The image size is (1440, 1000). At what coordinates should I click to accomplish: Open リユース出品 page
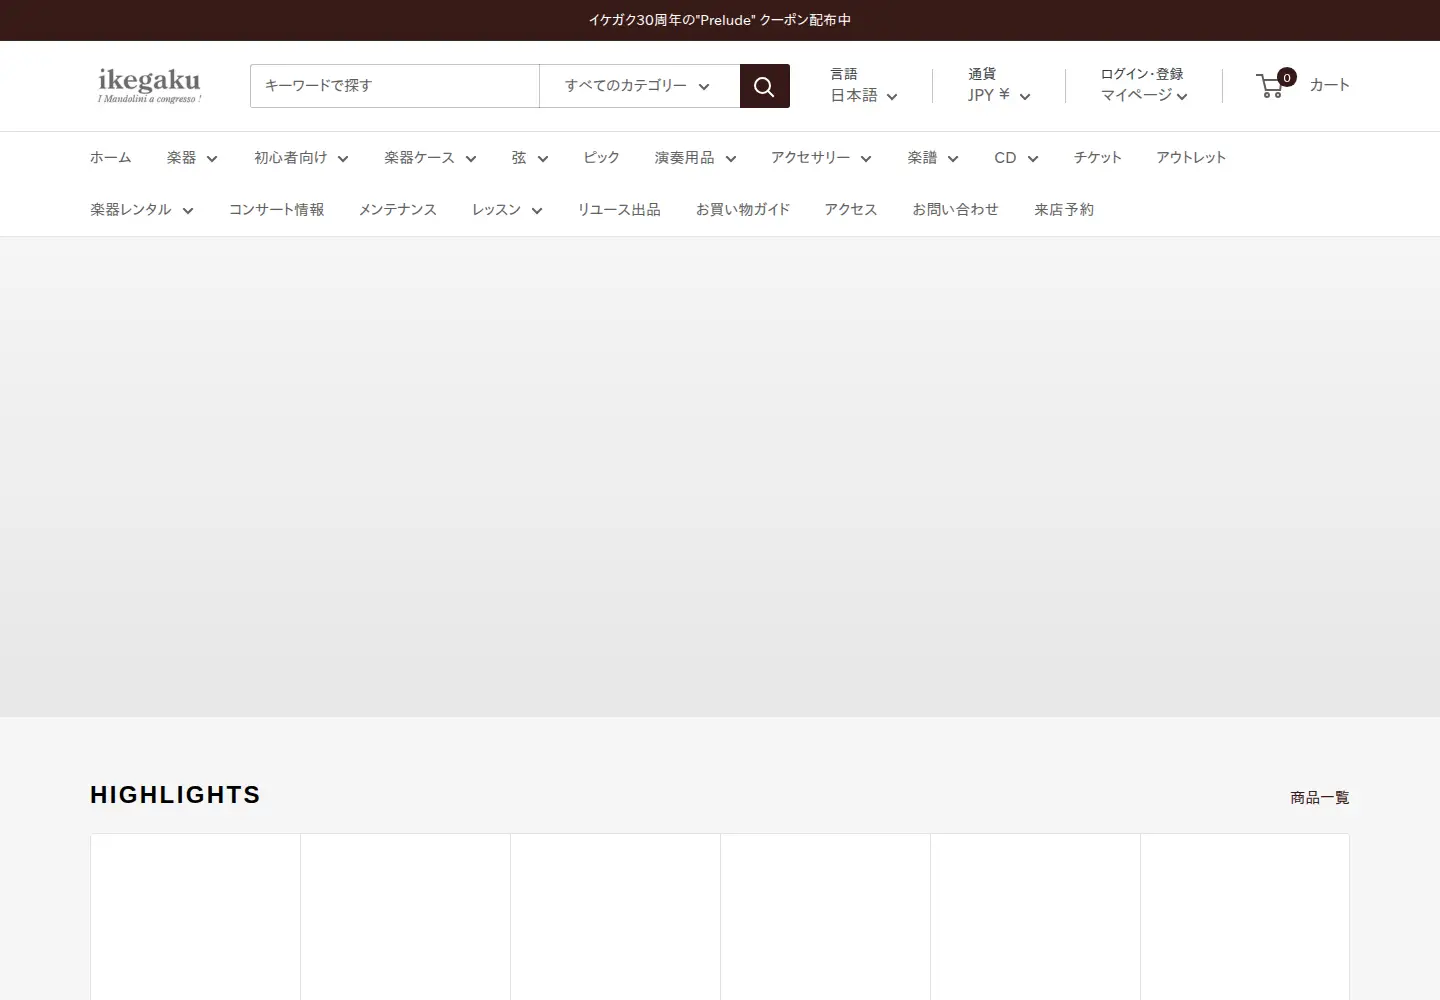[619, 210]
